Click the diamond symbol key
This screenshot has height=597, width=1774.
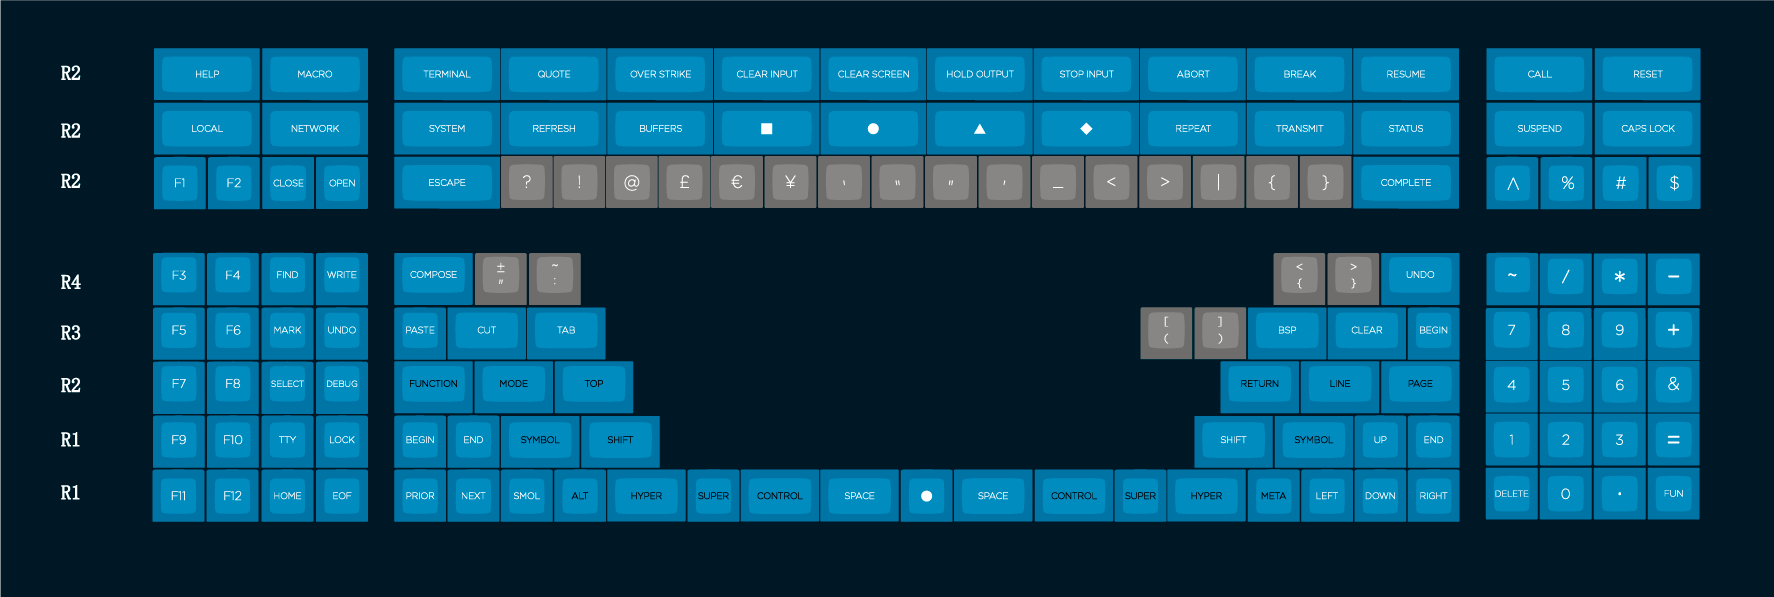(1086, 129)
